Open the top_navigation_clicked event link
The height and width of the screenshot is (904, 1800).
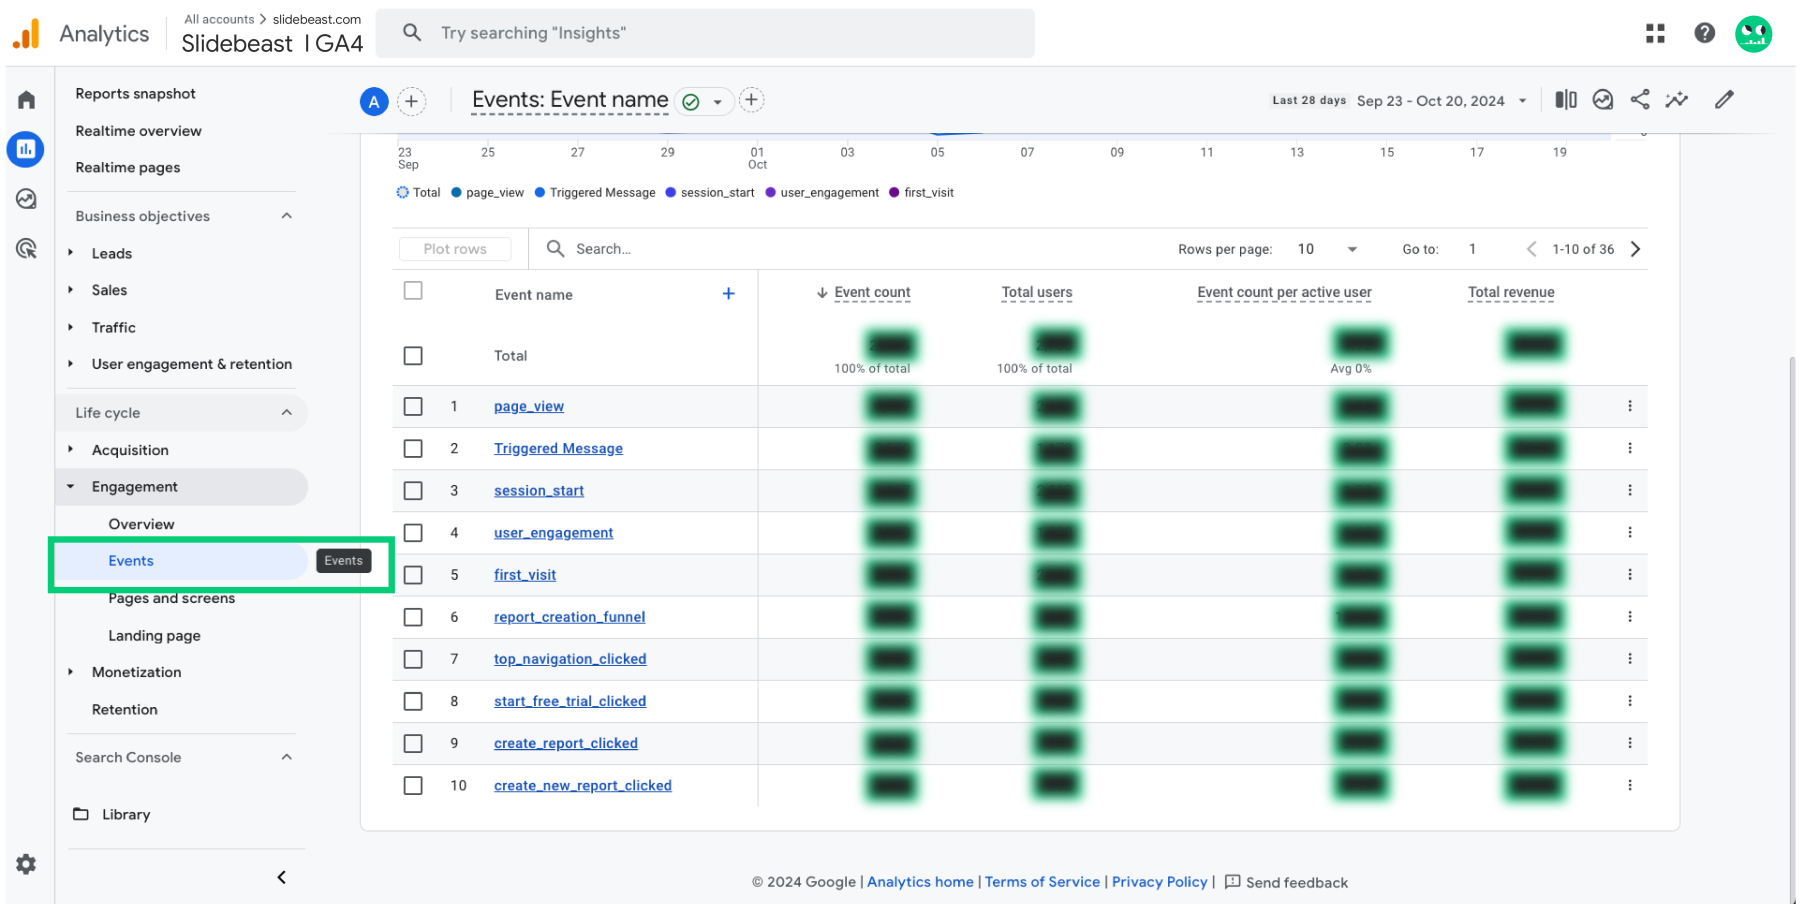point(570,659)
